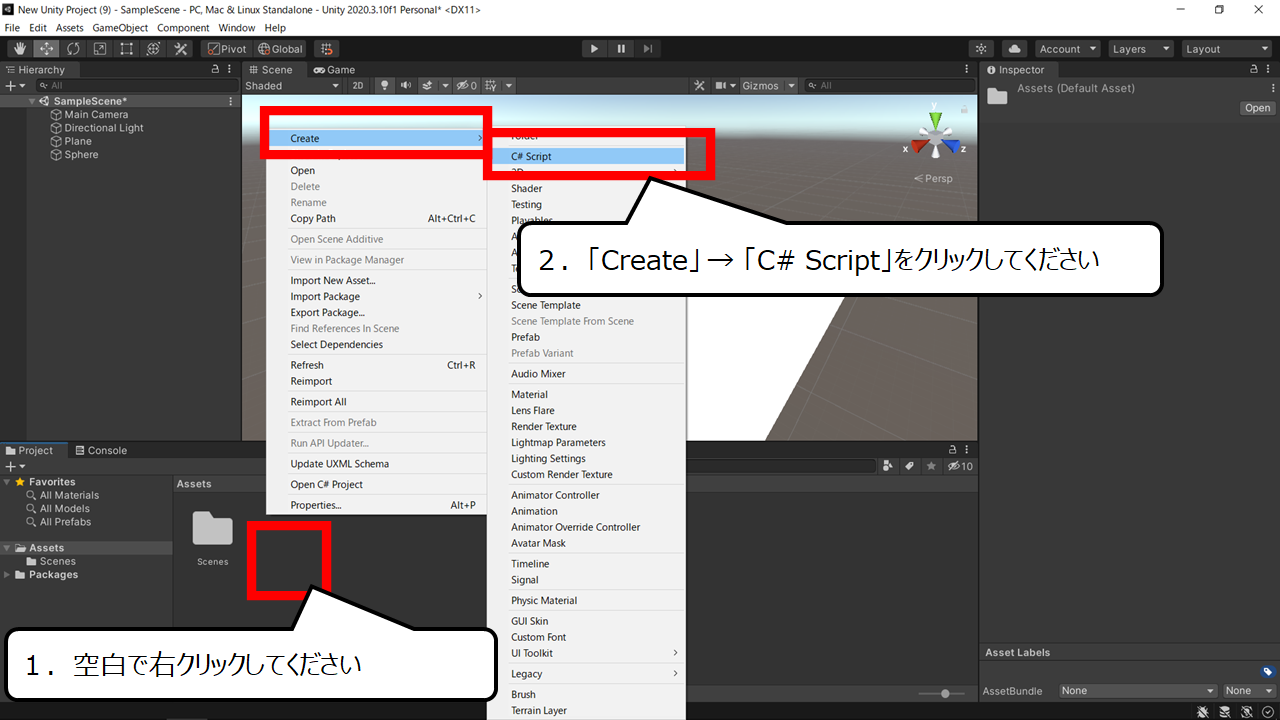The width and height of the screenshot is (1280, 720).
Task: Adjust the Project icon size slider
Action: click(x=942, y=693)
